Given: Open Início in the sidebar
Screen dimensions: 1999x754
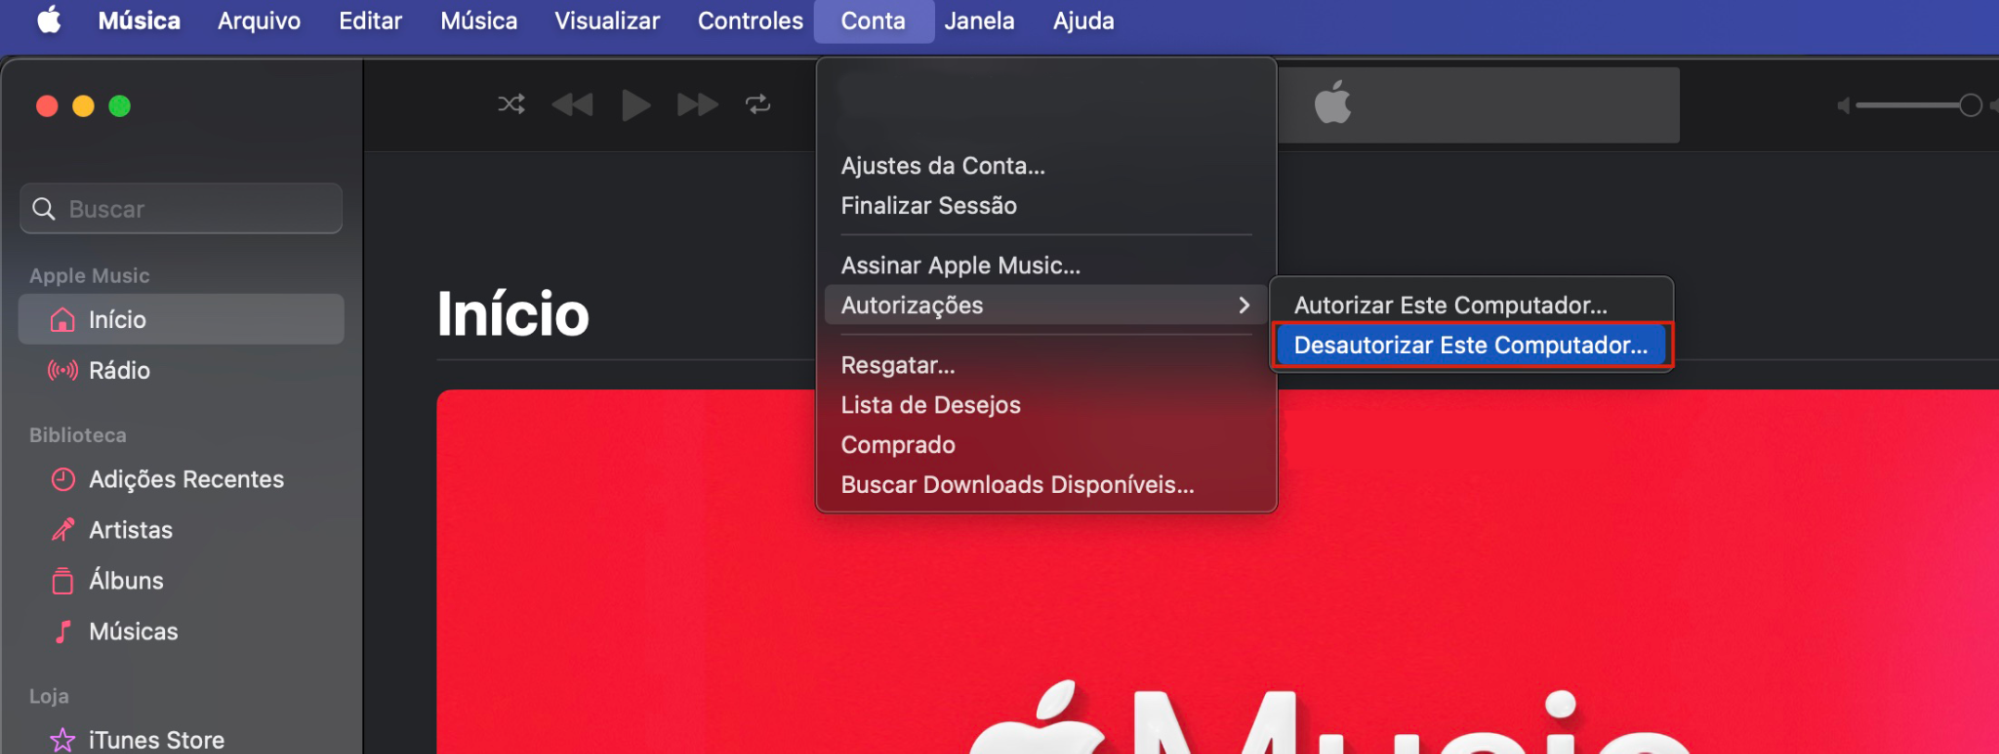Looking at the screenshot, I should click(181, 319).
